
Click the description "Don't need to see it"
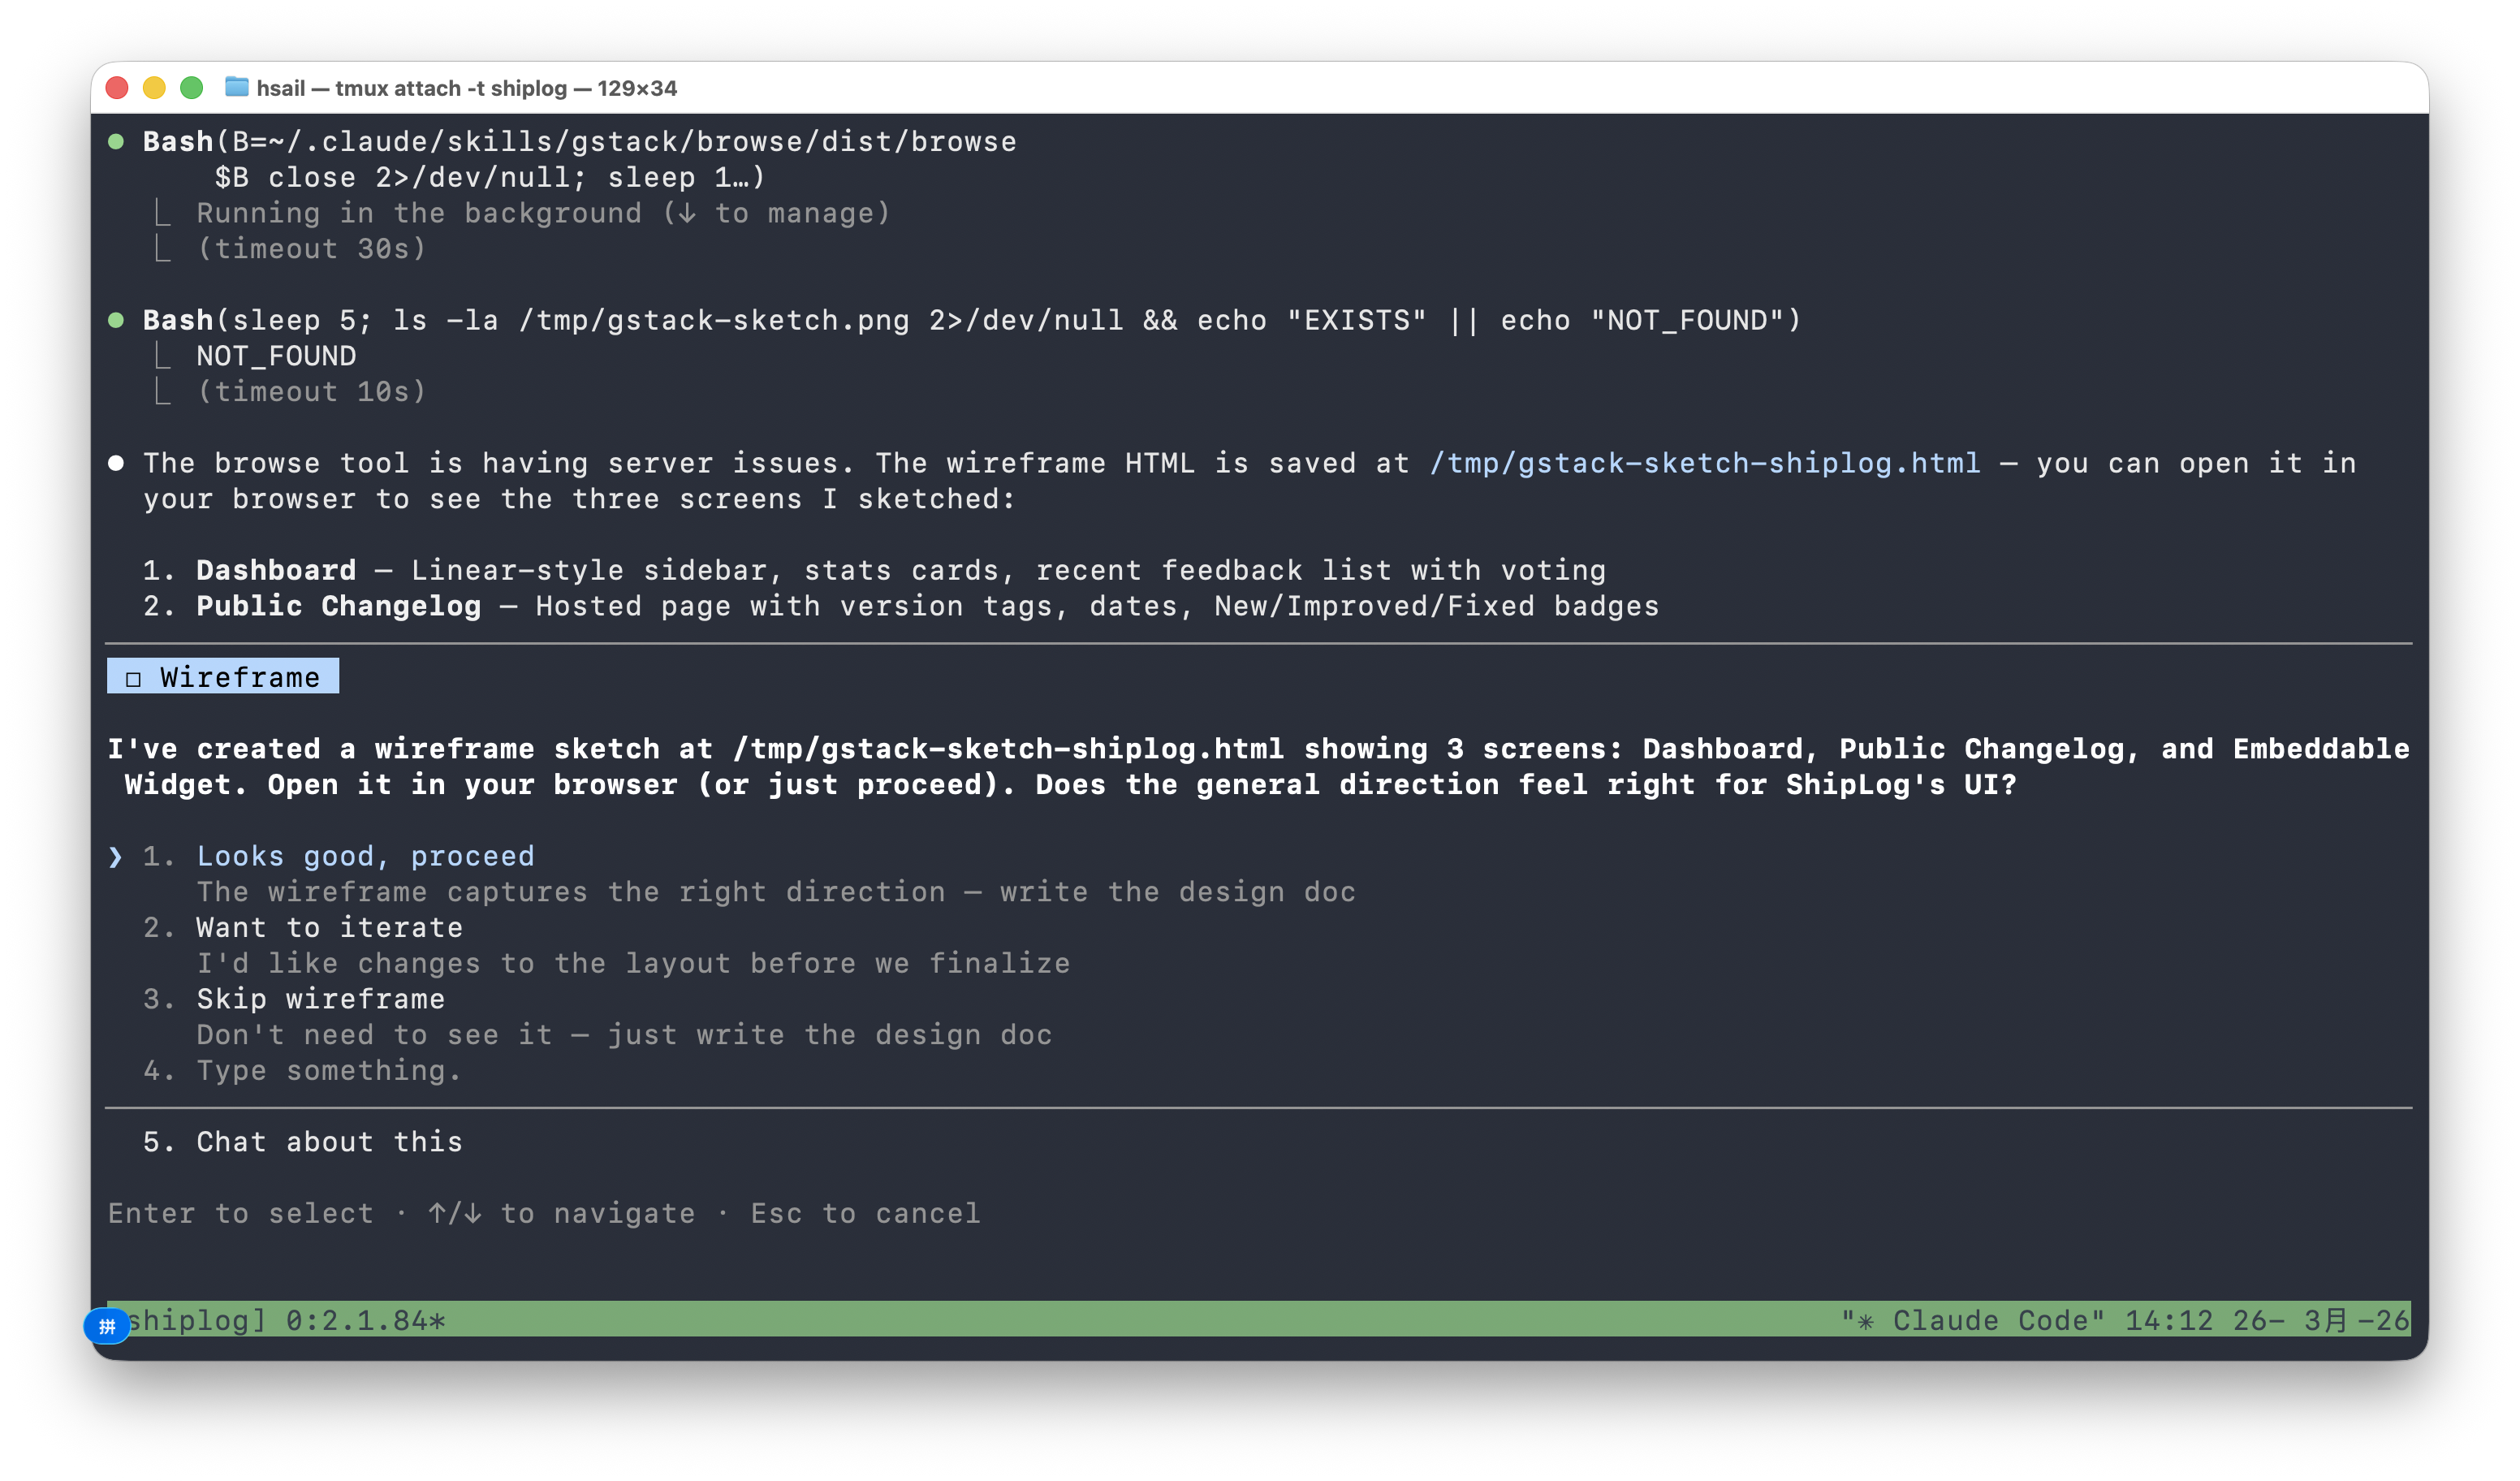coord(374,1035)
